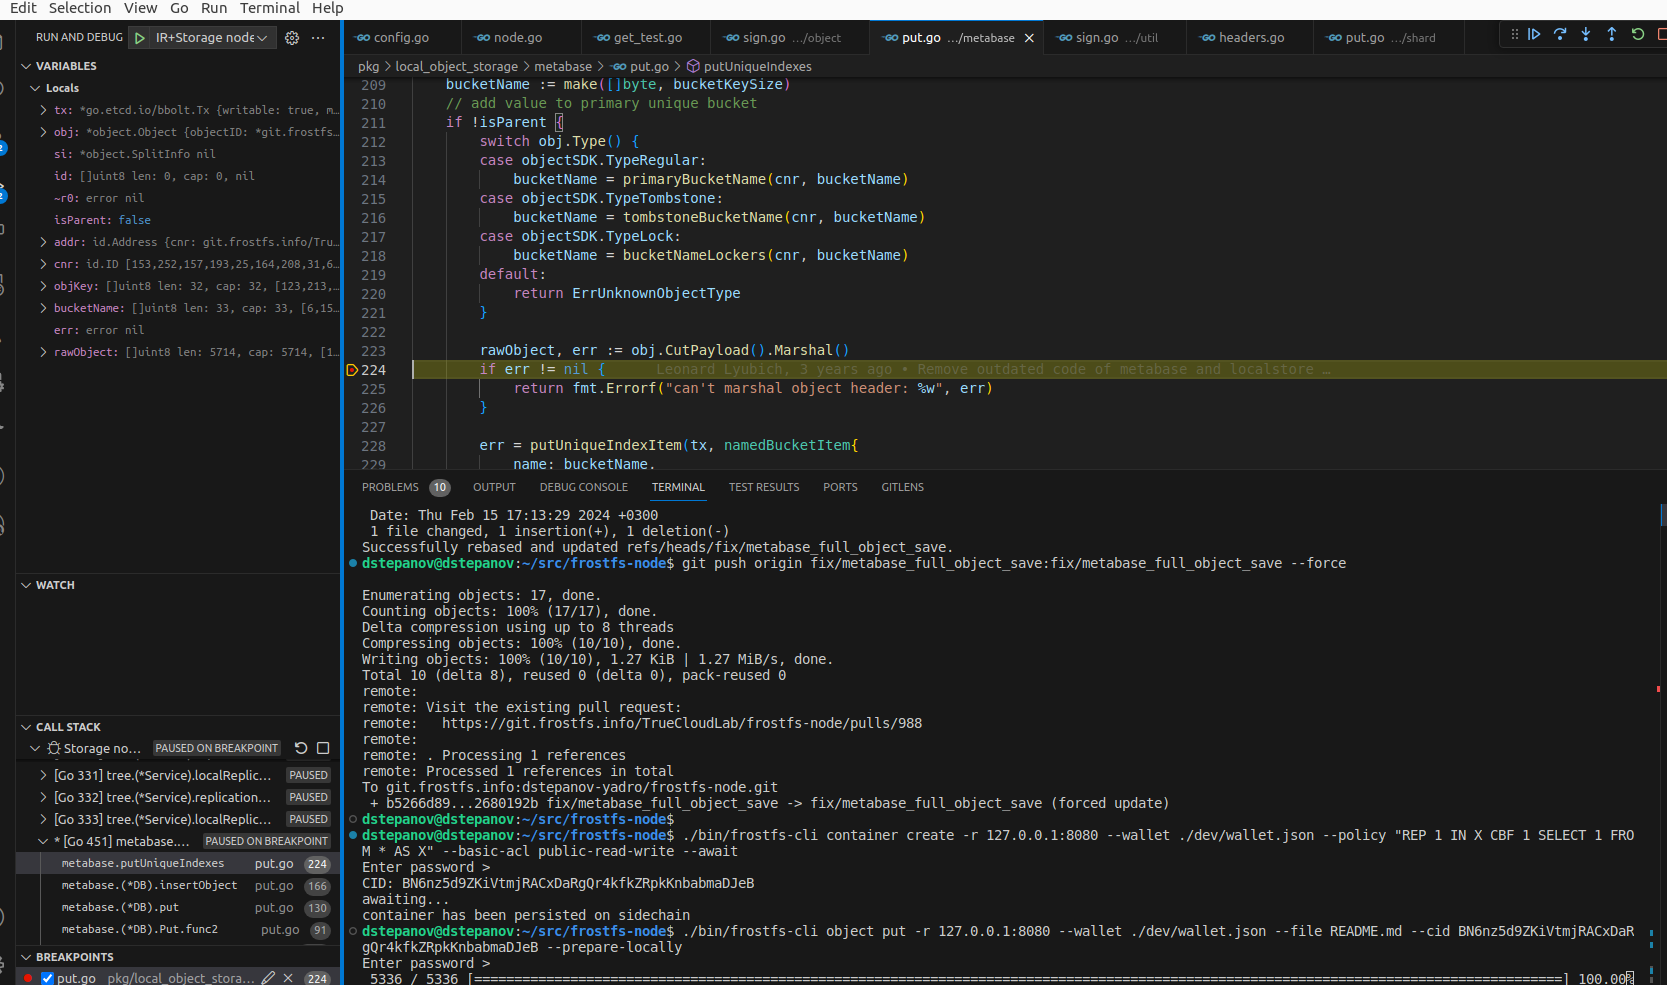1667x985 pixels.
Task: Click the metabase breadcrumb segment
Action: [563, 66]
